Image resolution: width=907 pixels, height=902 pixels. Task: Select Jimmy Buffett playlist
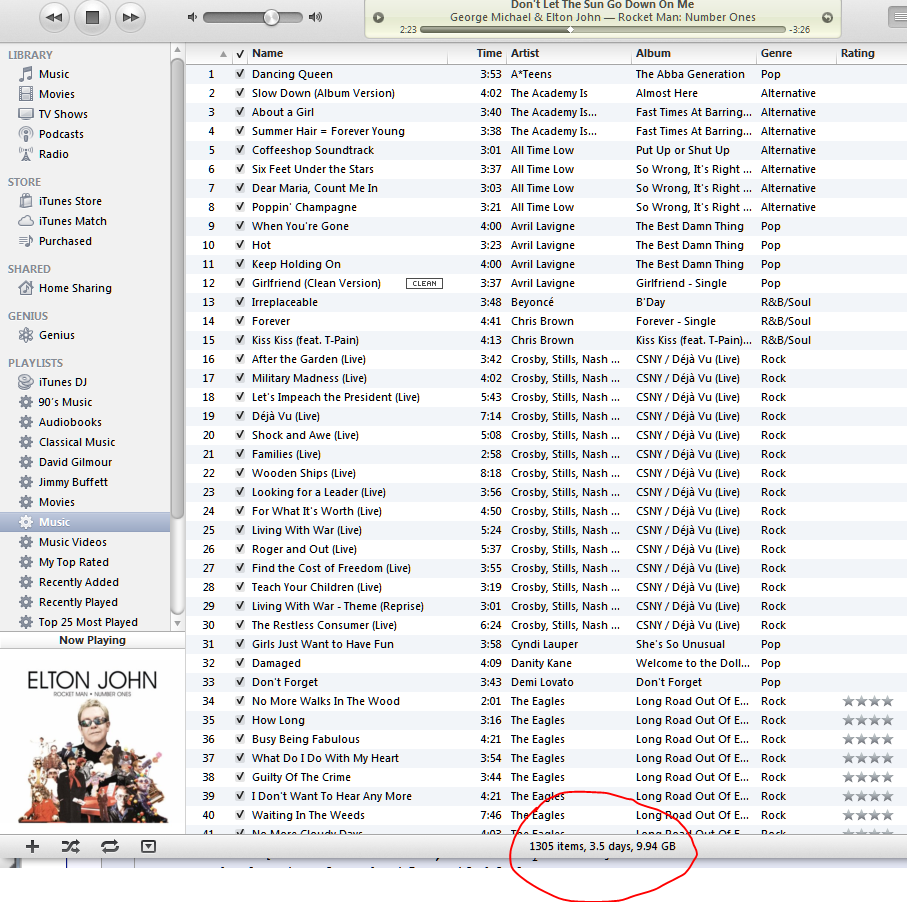[x=73, y=482]
